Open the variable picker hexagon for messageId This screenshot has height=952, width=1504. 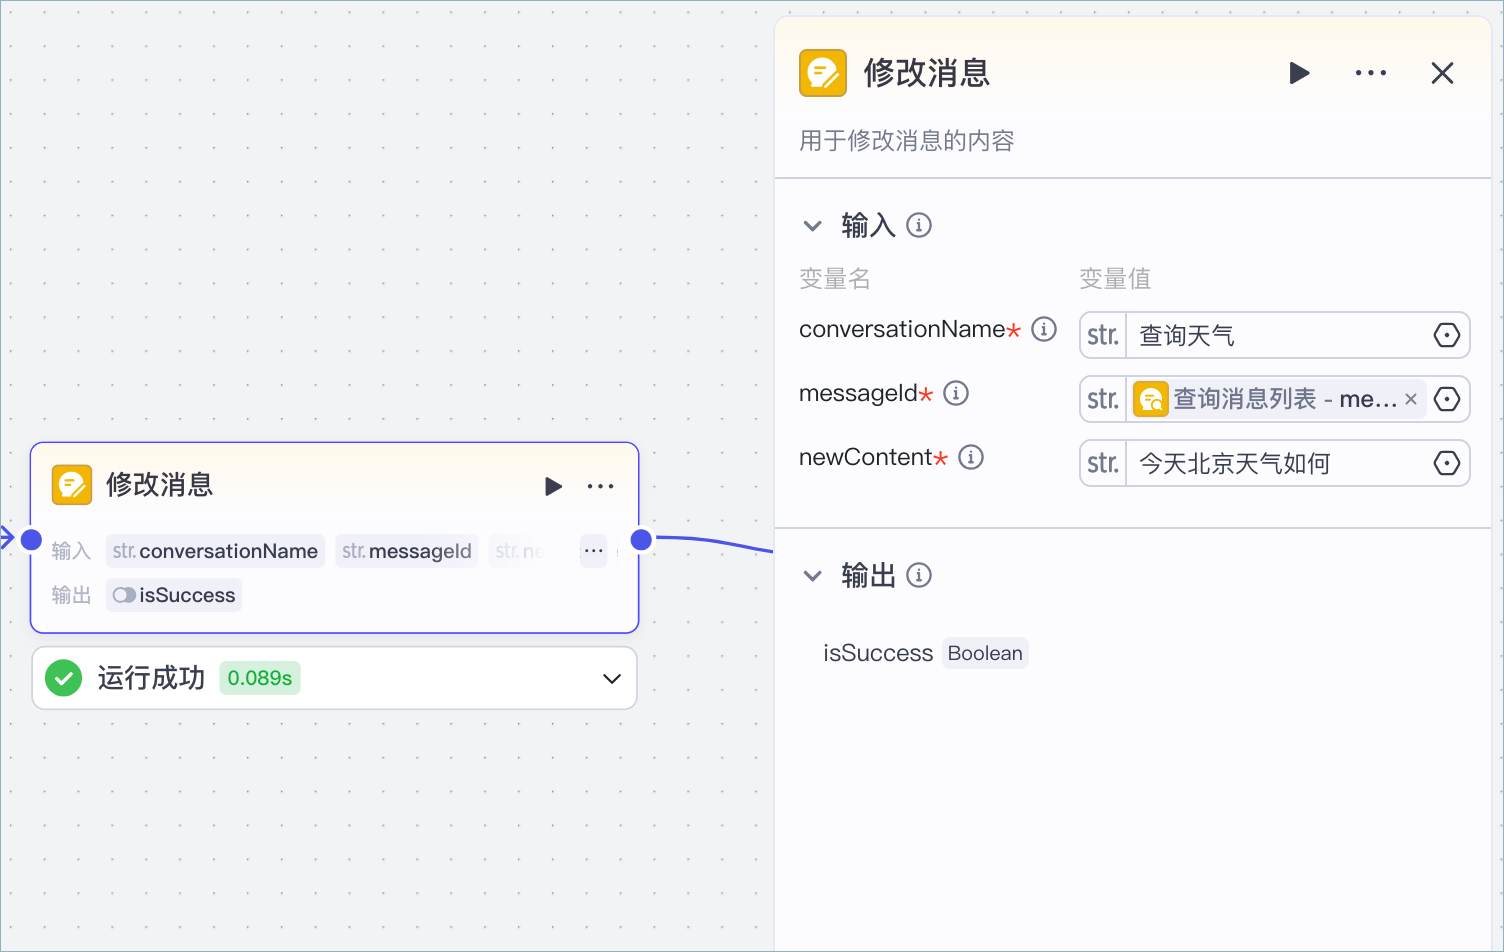pyautogui.click(x=1447, y=399)
